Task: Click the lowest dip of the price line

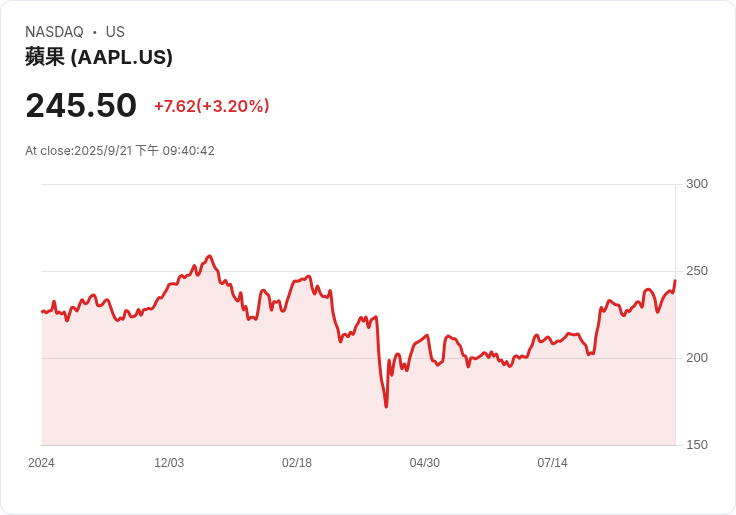Action: [x=386, y=406]
